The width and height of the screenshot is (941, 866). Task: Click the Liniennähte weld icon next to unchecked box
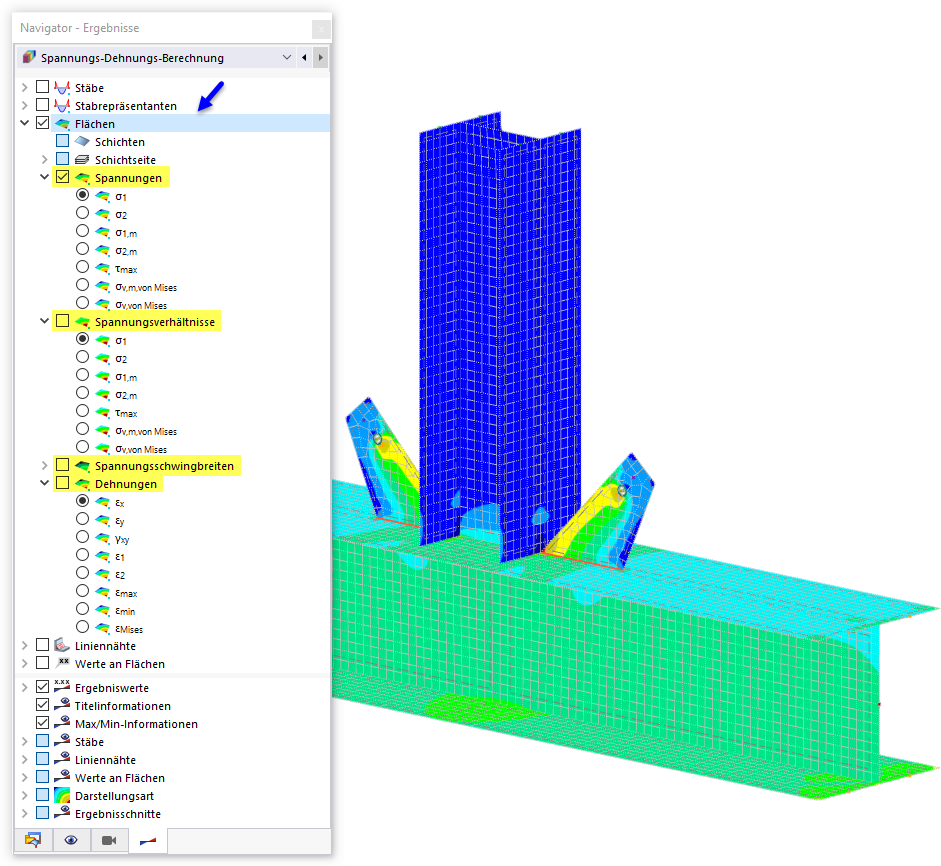(62, 645)
